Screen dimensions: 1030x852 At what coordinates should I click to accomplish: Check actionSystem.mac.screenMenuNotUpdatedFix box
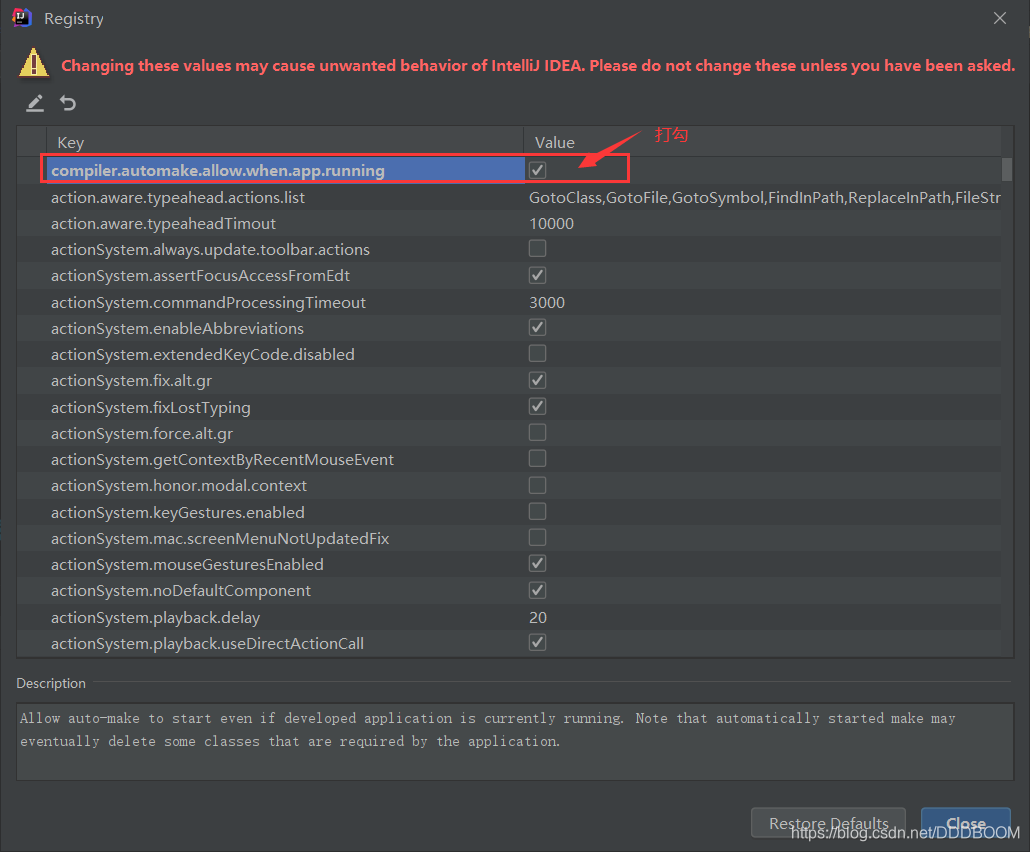point(537,538)
